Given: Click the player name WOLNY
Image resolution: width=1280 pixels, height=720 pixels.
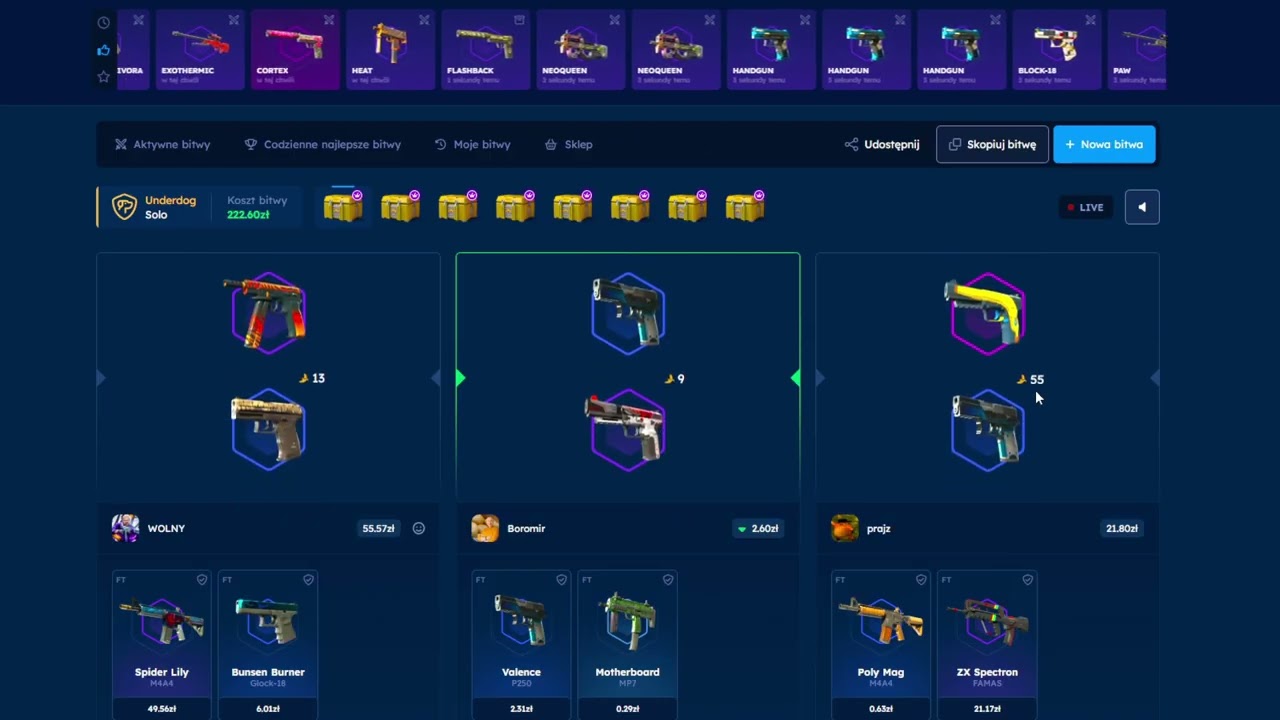Looking at the screenshot, I should 166,528.
